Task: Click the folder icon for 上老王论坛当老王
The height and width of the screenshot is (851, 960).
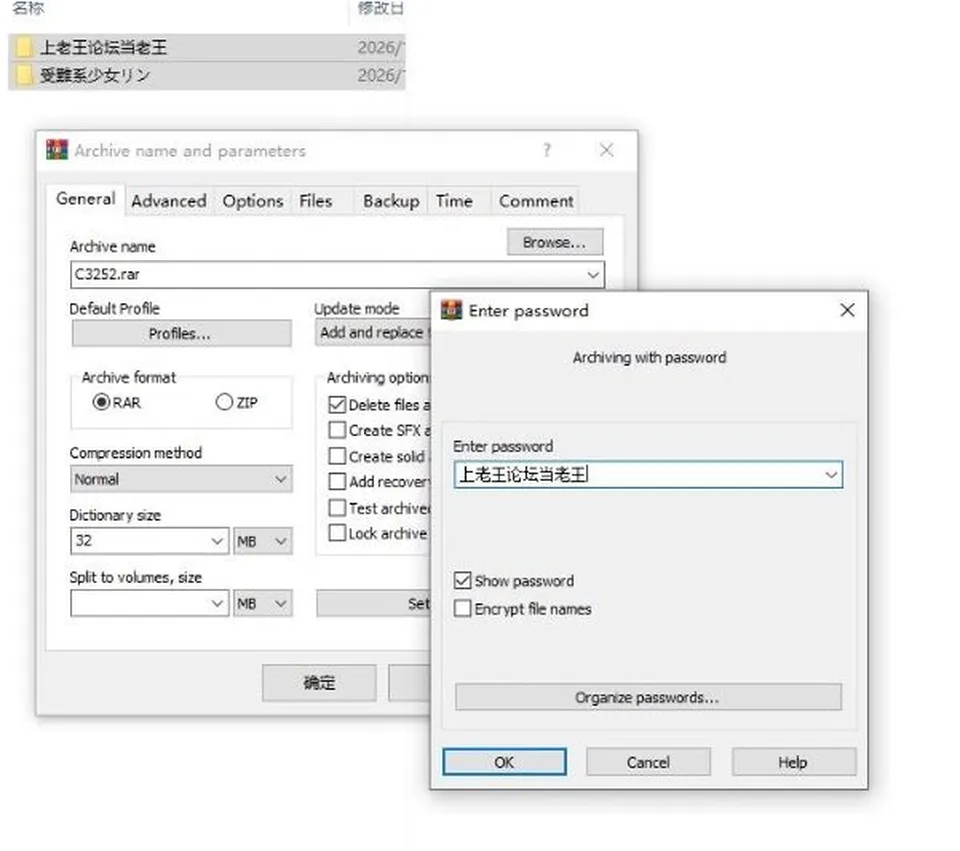Action: coord(24,47)
